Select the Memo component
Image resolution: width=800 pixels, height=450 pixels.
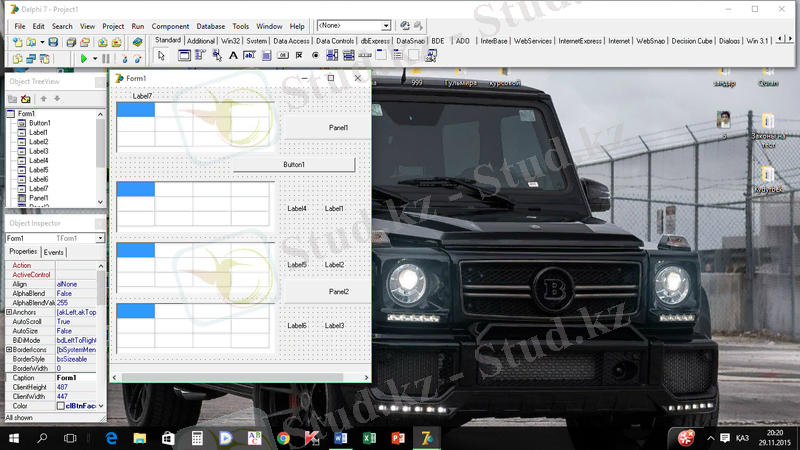point(266,56)
